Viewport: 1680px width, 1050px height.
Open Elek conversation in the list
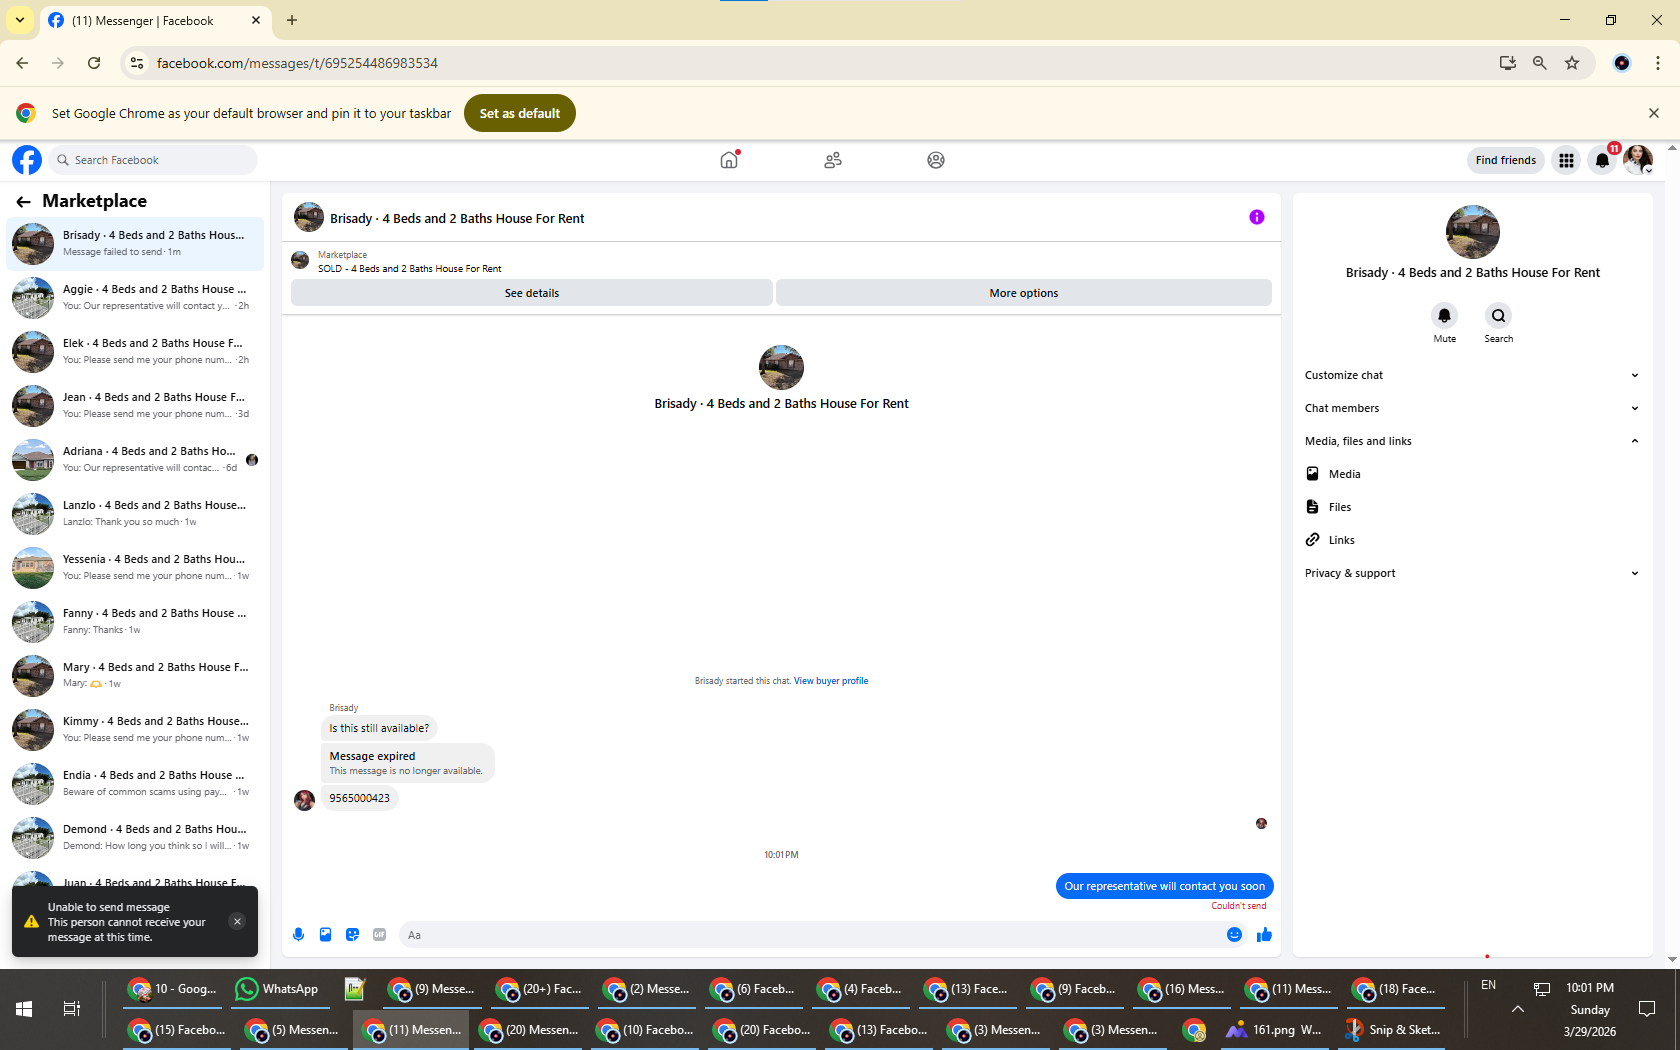(x=135, y=351)
